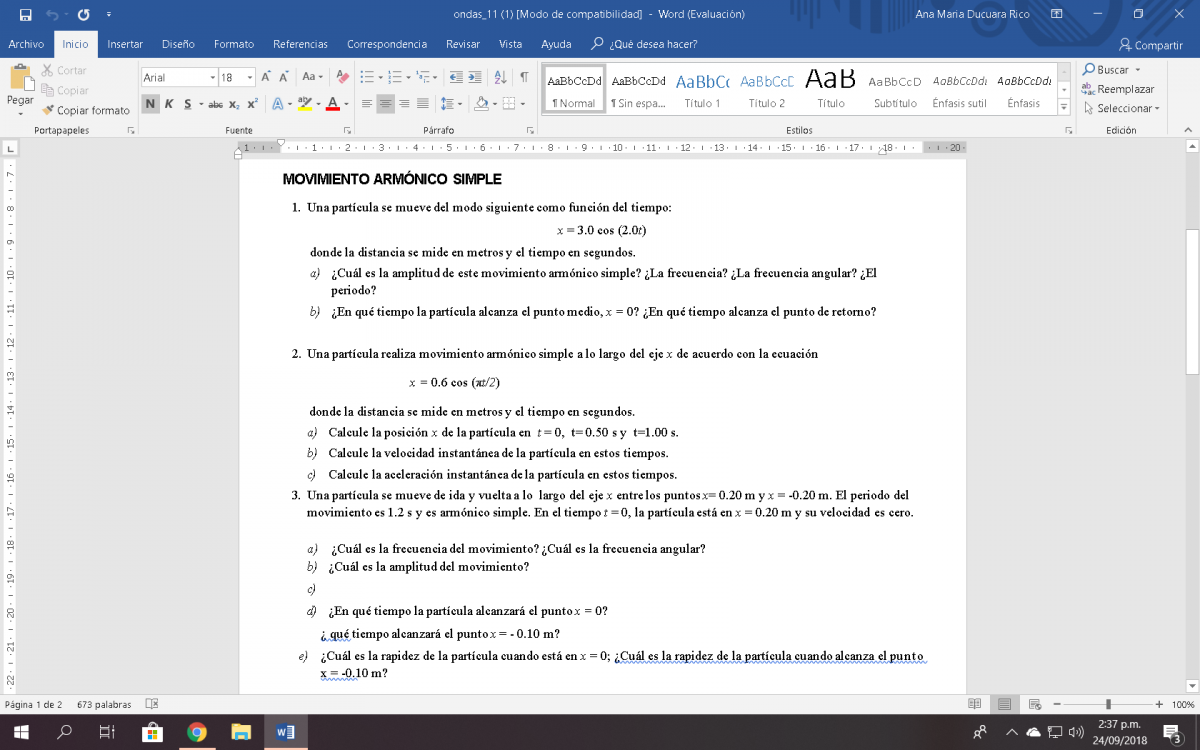
Task: Toggle strikethrough text formatting
Action: 215,104
